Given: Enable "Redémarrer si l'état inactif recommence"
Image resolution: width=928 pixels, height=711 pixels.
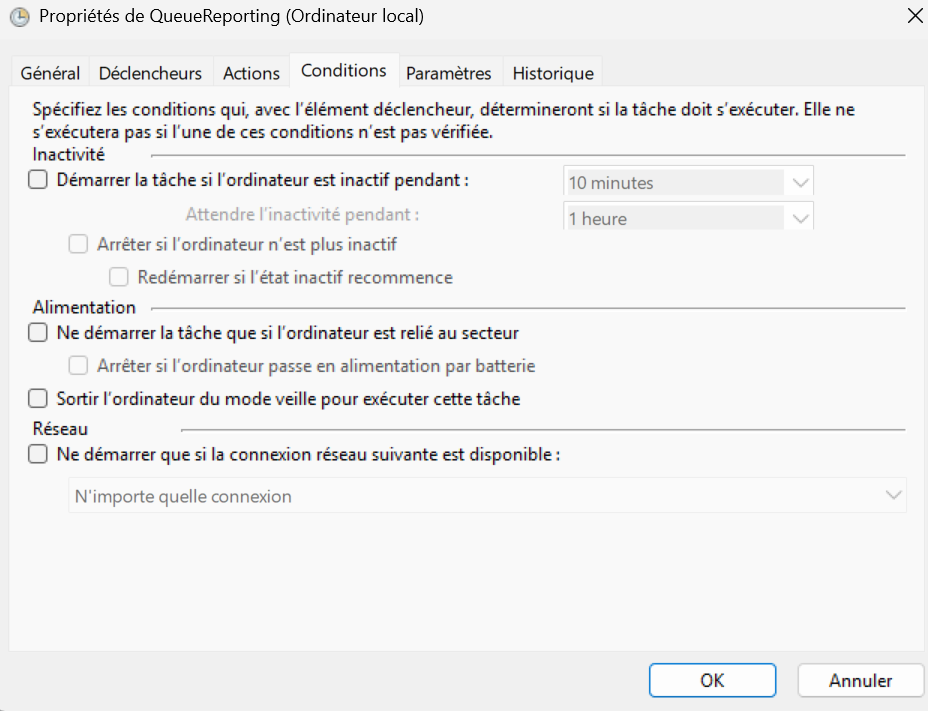Looking at the screenshot, I should pos(120,278).
